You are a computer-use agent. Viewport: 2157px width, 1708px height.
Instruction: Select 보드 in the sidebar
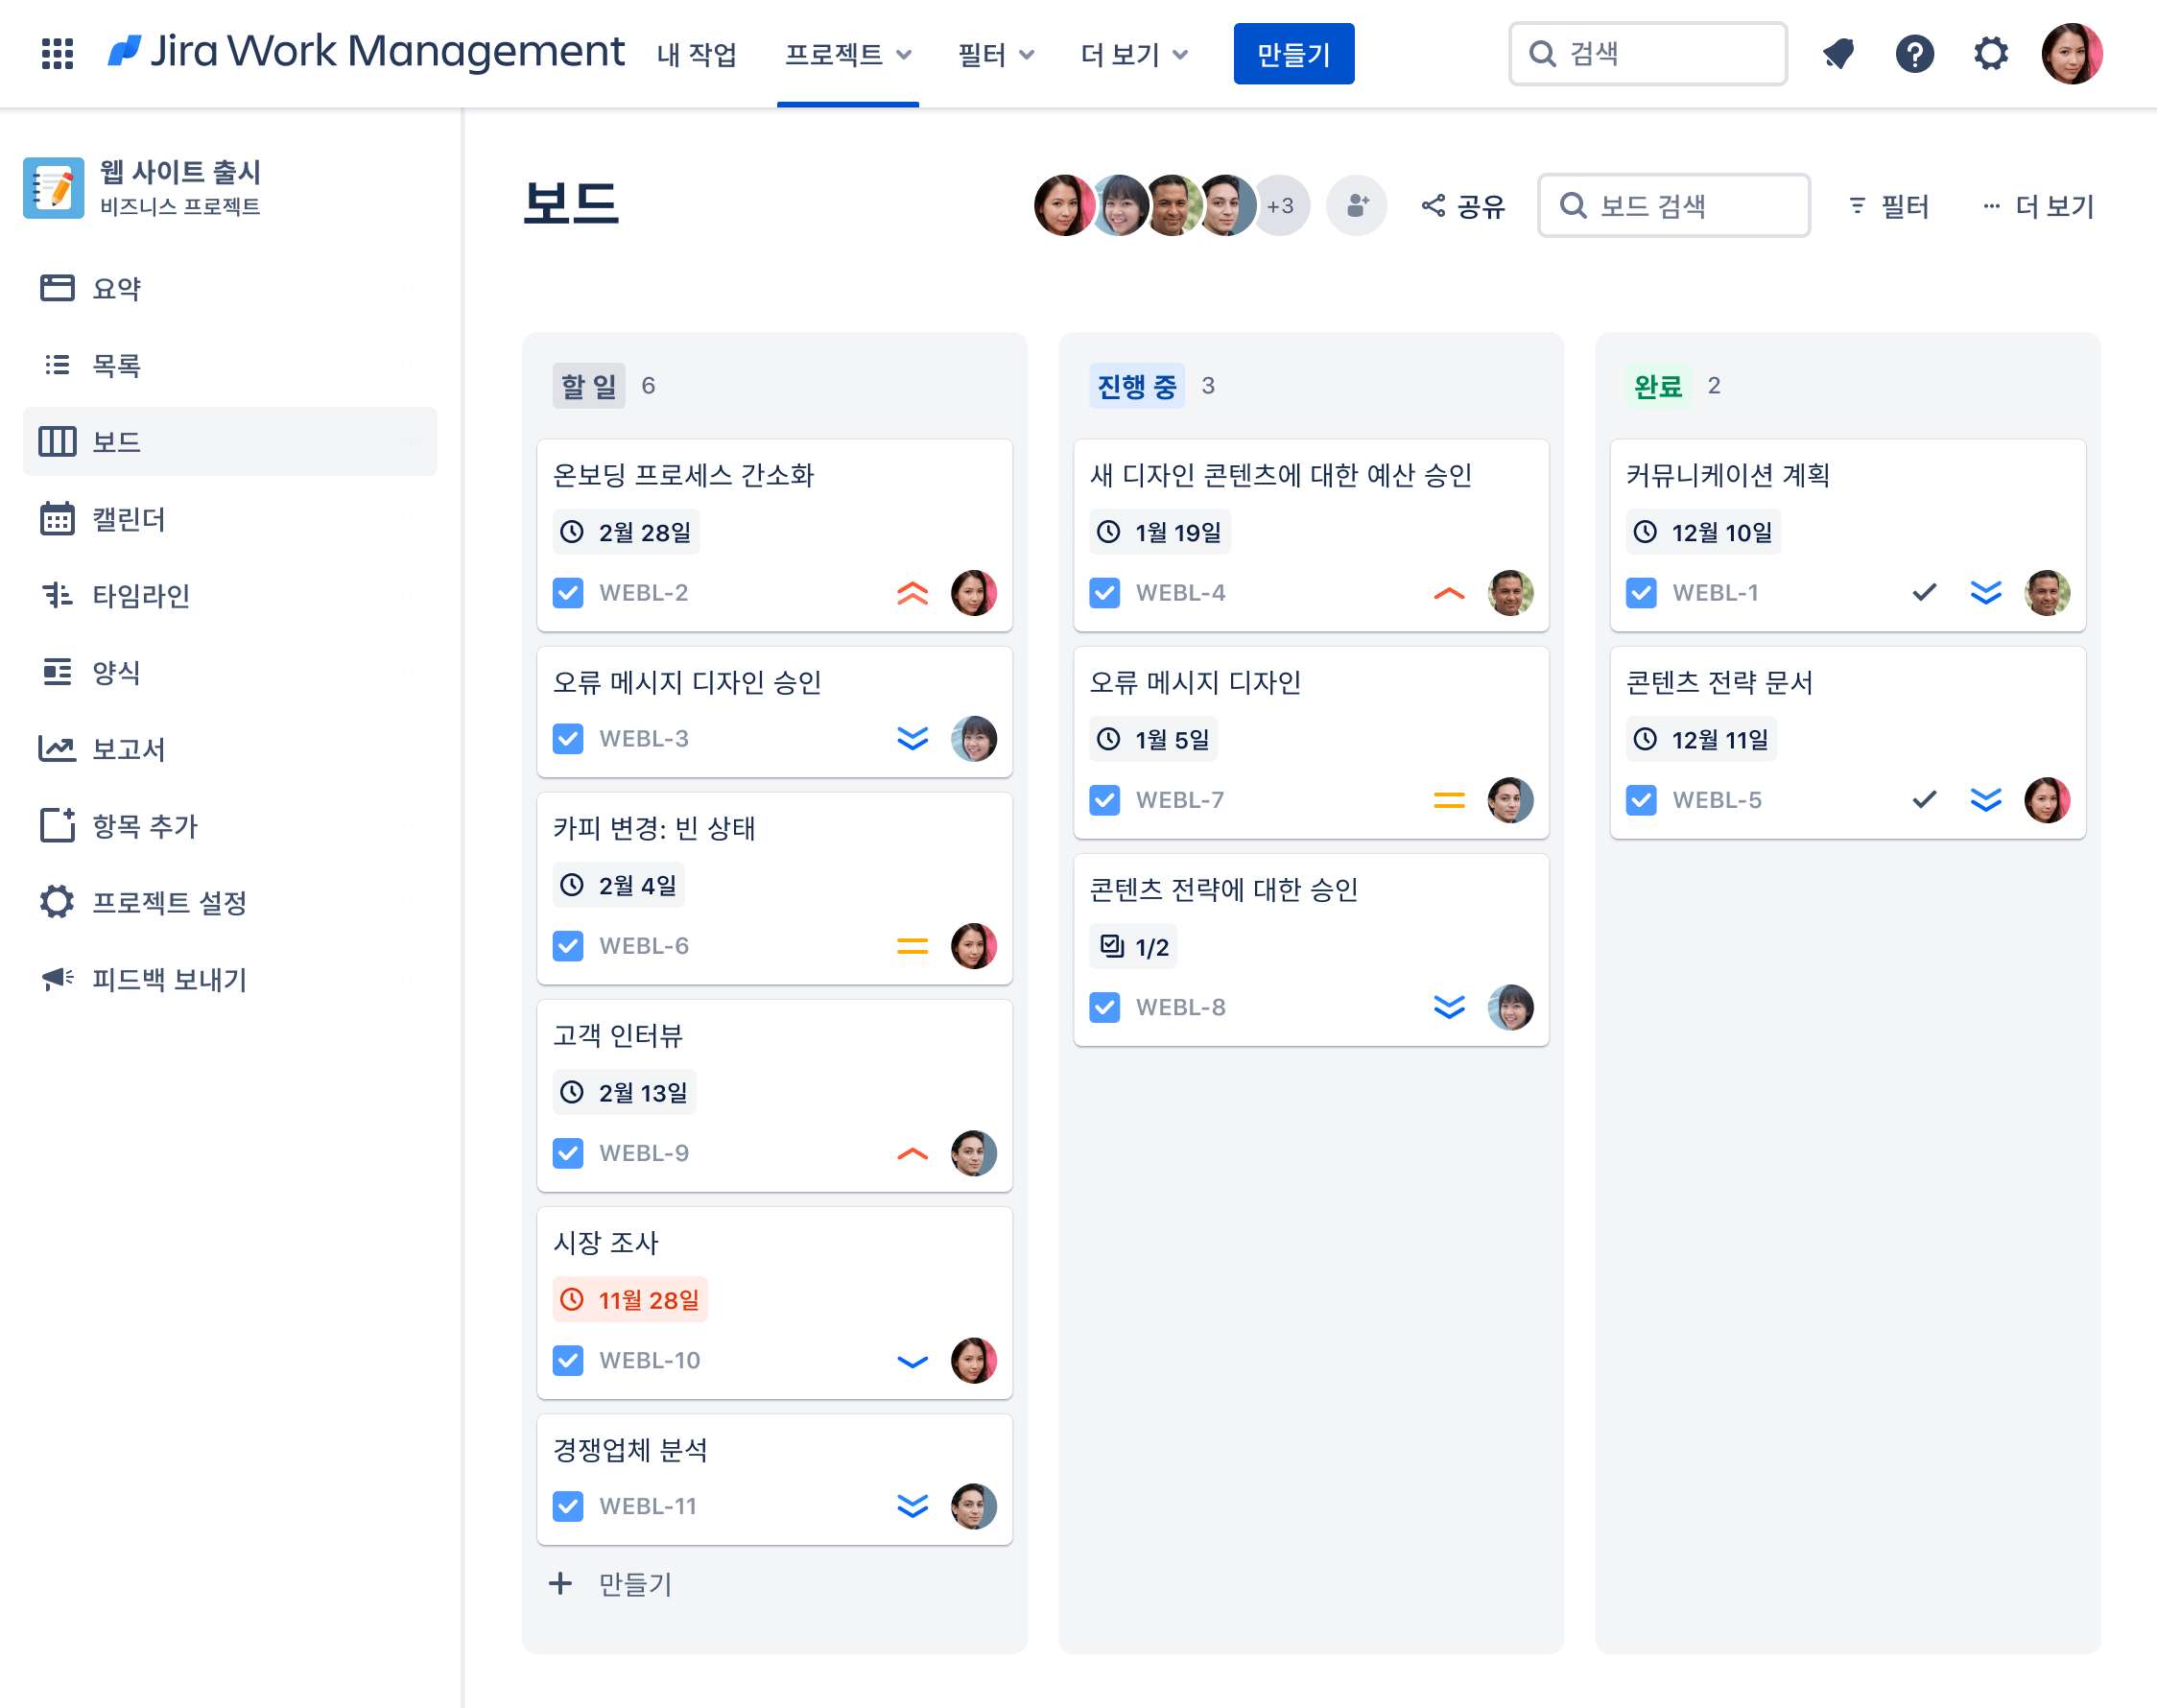230,442
